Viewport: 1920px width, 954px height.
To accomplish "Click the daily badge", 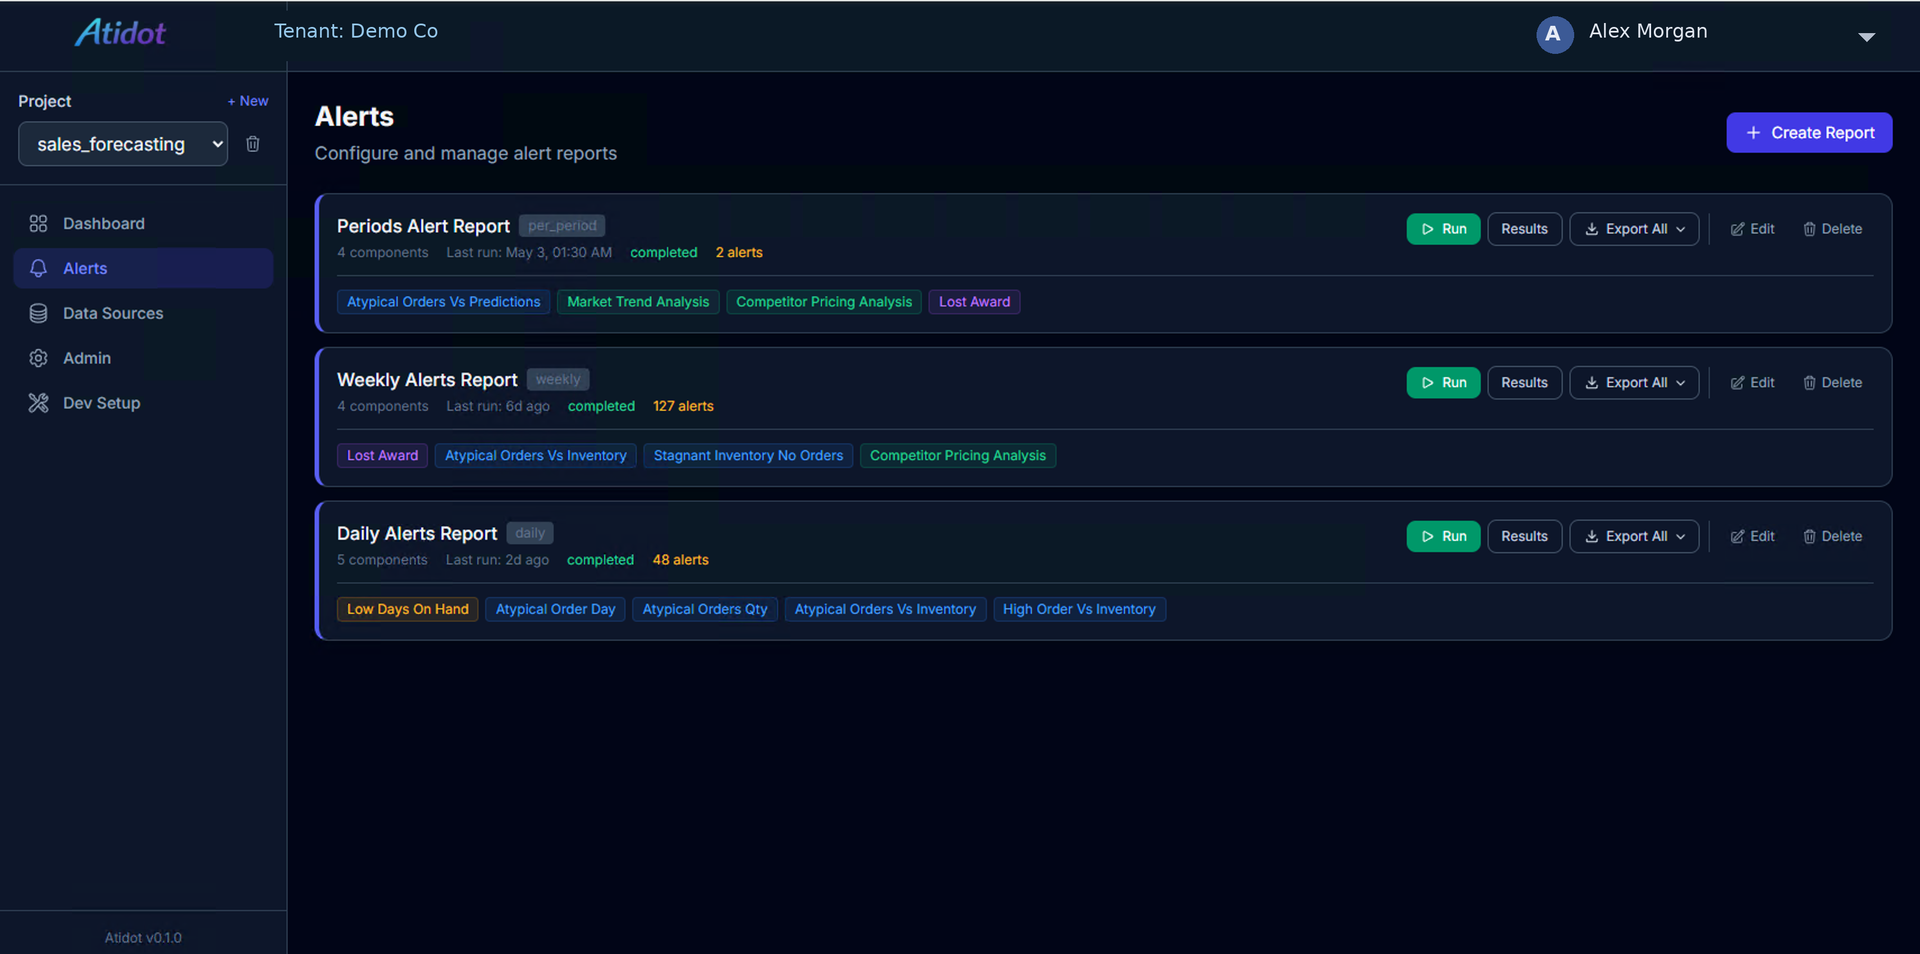I will point(530,534).
